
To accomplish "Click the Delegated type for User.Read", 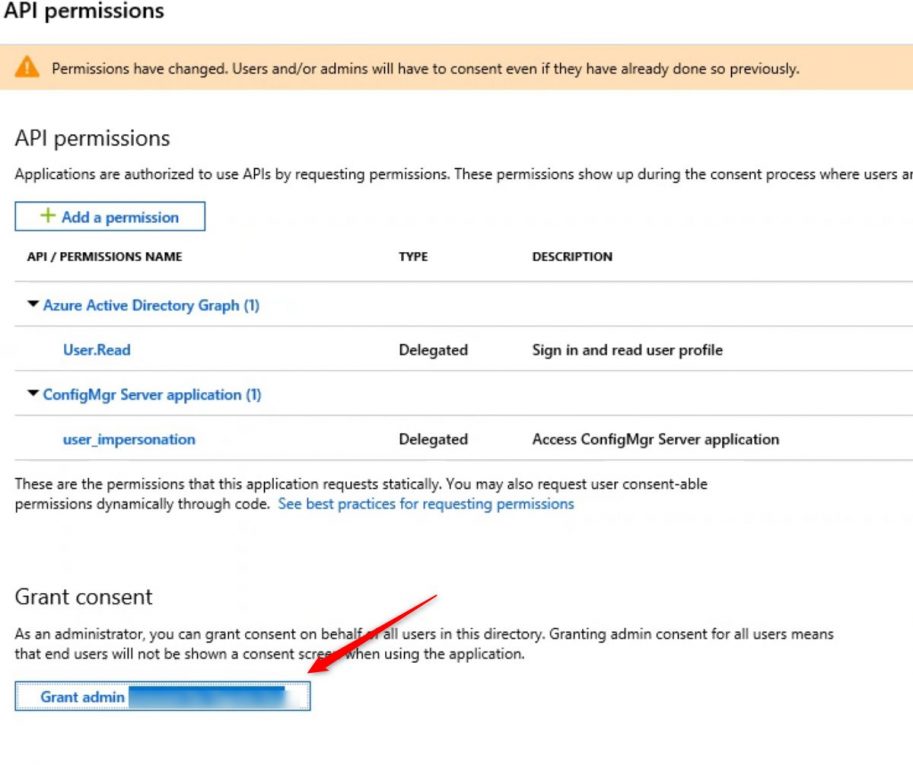I will tap(434, 350).
